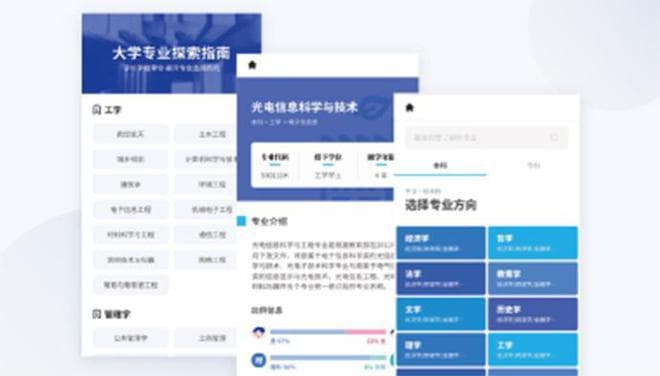
Task: Click the 选择专业方向 heading
Action: pos(441,205)
